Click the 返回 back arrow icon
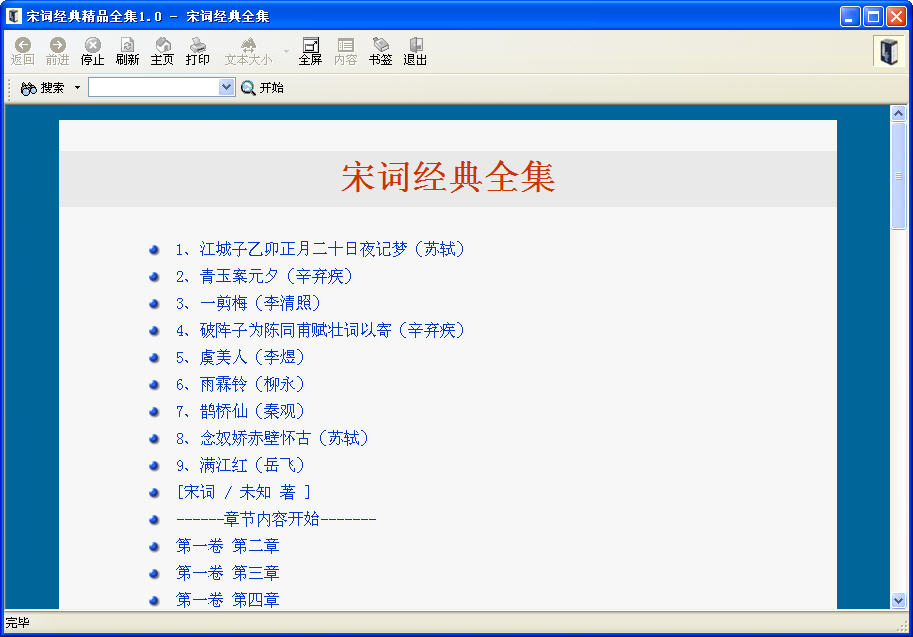 [x=23, y=45]
